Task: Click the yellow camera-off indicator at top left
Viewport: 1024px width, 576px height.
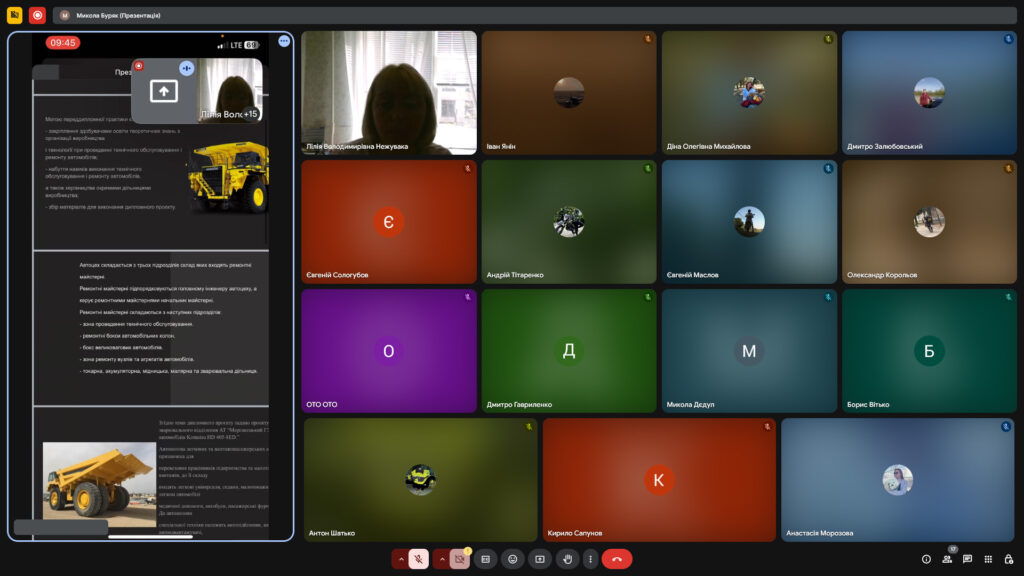Action: click(x=14, y=15)
